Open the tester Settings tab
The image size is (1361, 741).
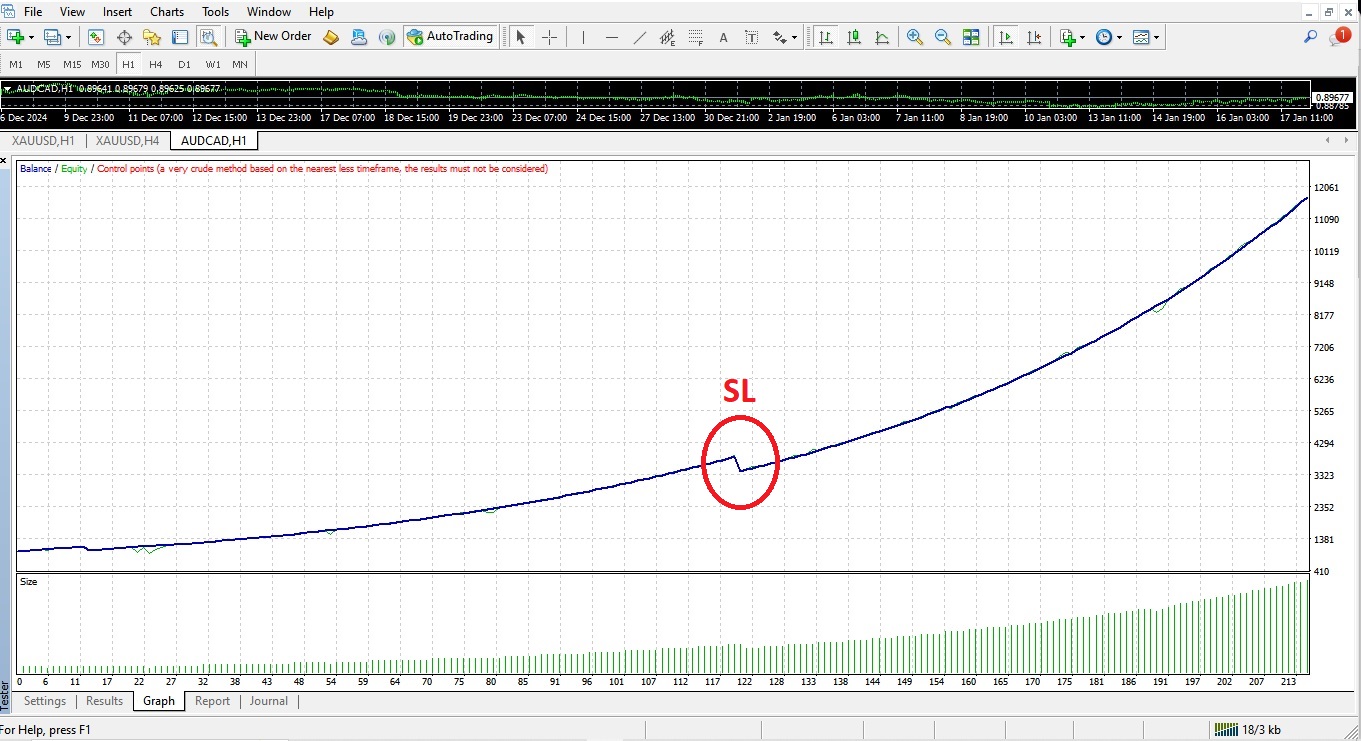pyautogui.click(x=45, y=701)
